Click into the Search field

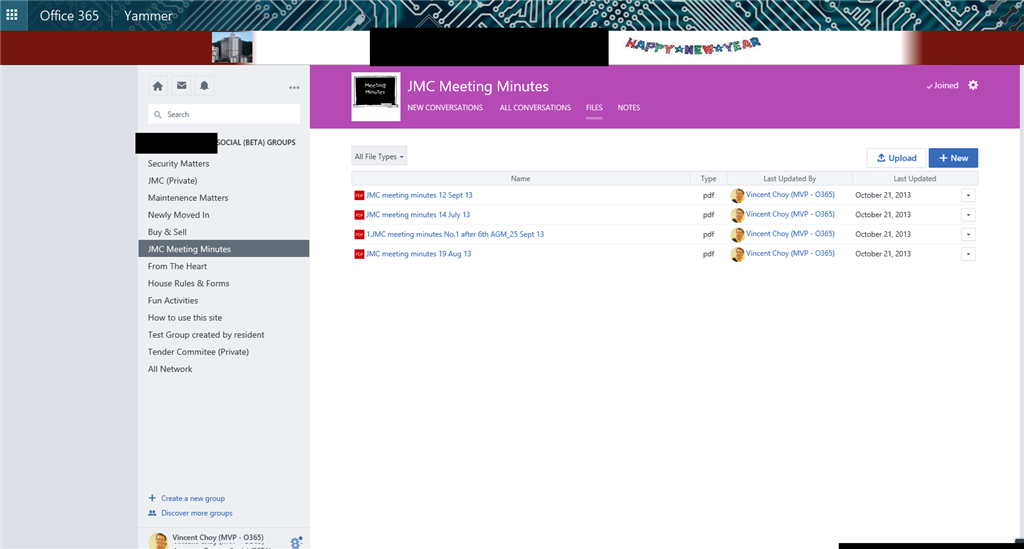224,114
